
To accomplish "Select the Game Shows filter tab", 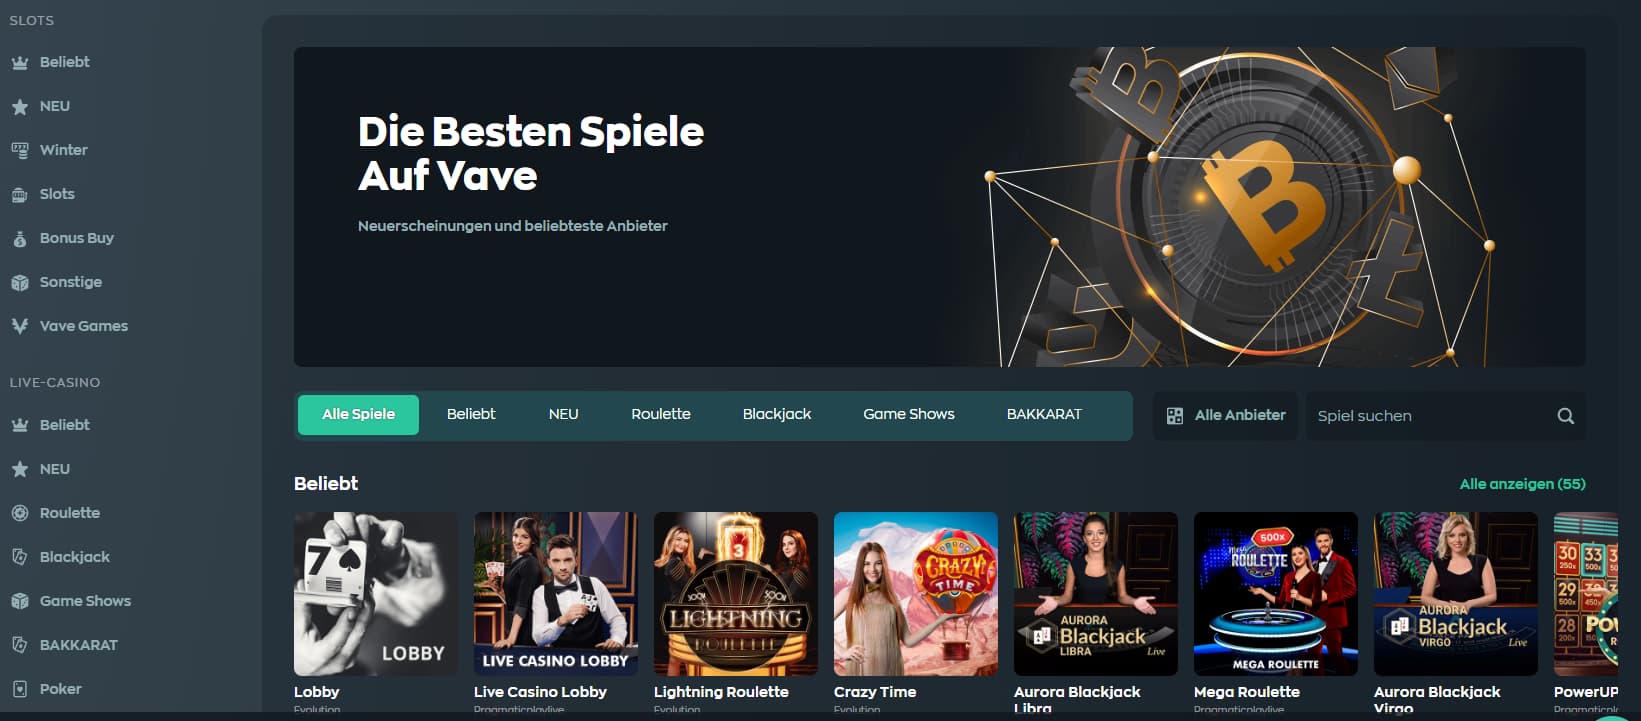I will [909, 414].
